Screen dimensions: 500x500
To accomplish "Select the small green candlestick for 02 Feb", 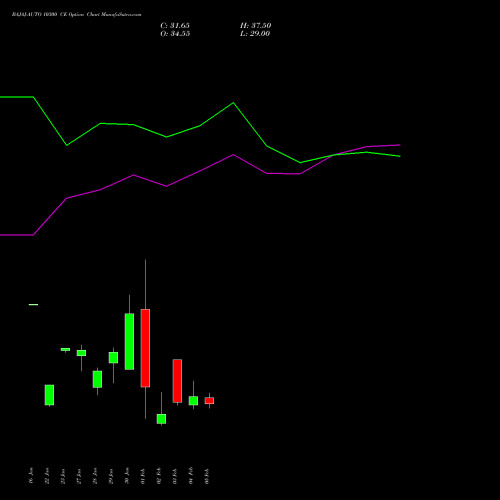I will click(161, 419).
